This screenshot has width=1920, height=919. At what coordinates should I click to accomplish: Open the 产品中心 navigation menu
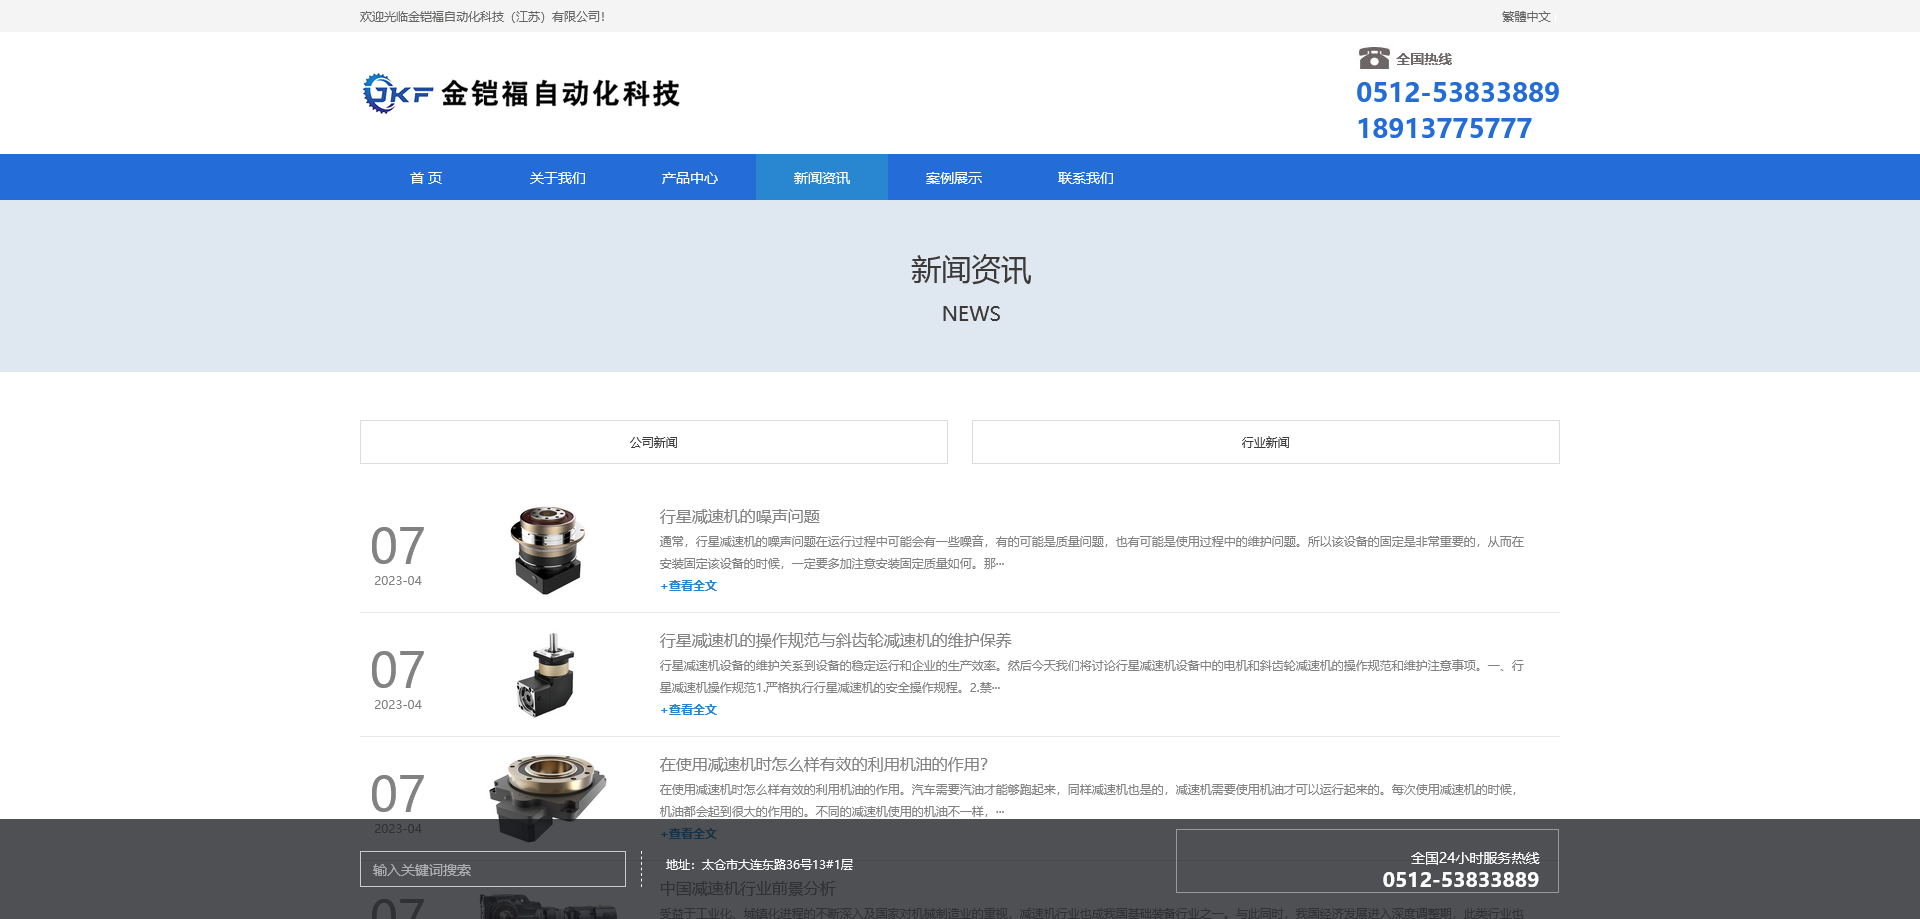690,177
